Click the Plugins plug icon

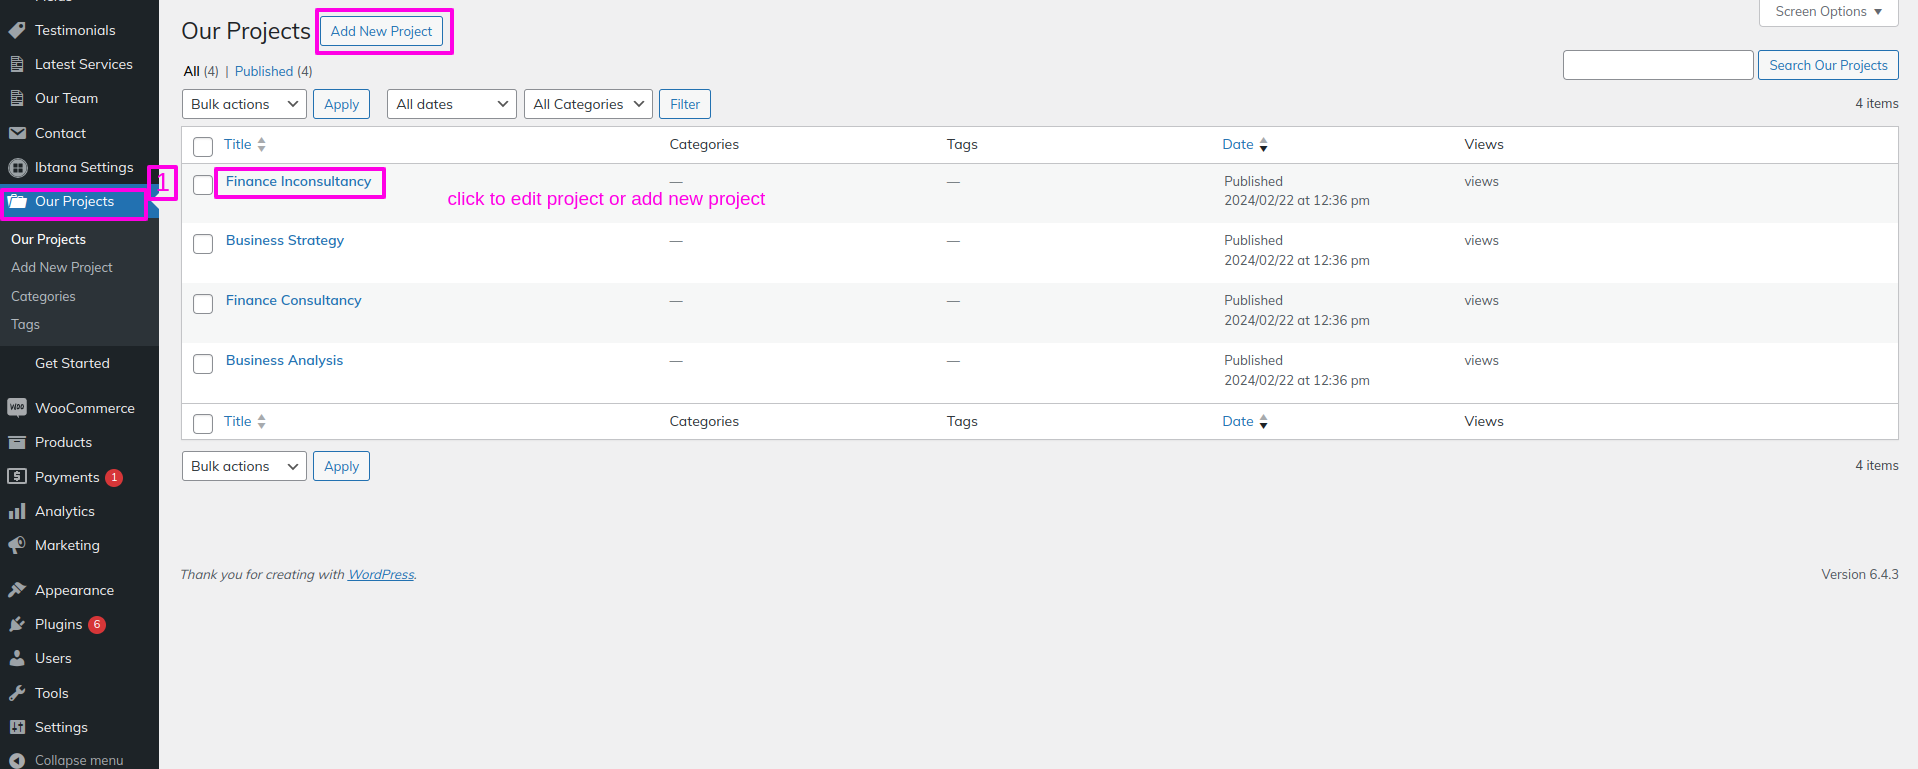[17, 624]
